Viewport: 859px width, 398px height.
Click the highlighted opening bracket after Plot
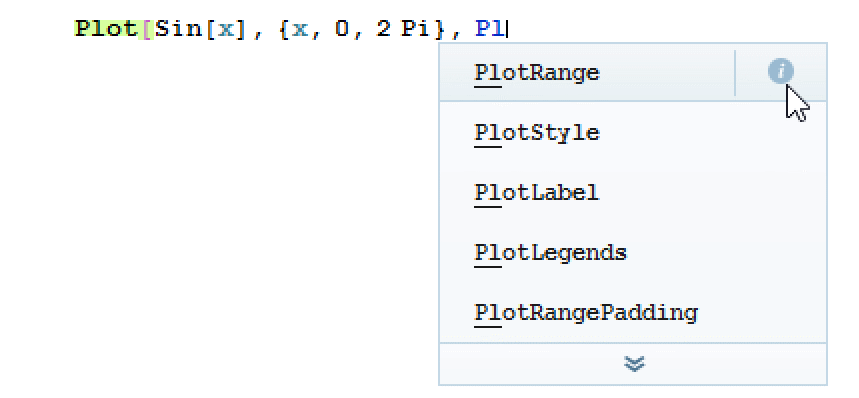148,28
